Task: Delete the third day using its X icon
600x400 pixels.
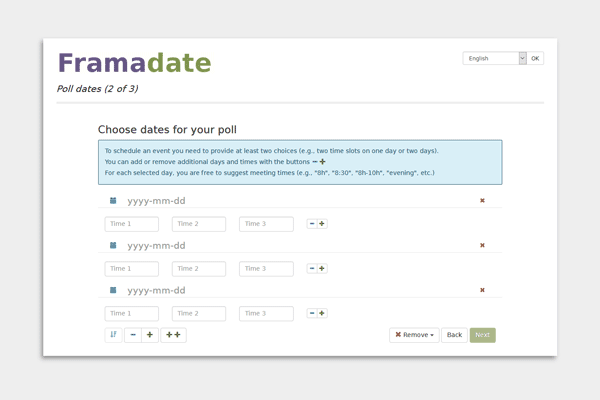Action: coord(482,290)
